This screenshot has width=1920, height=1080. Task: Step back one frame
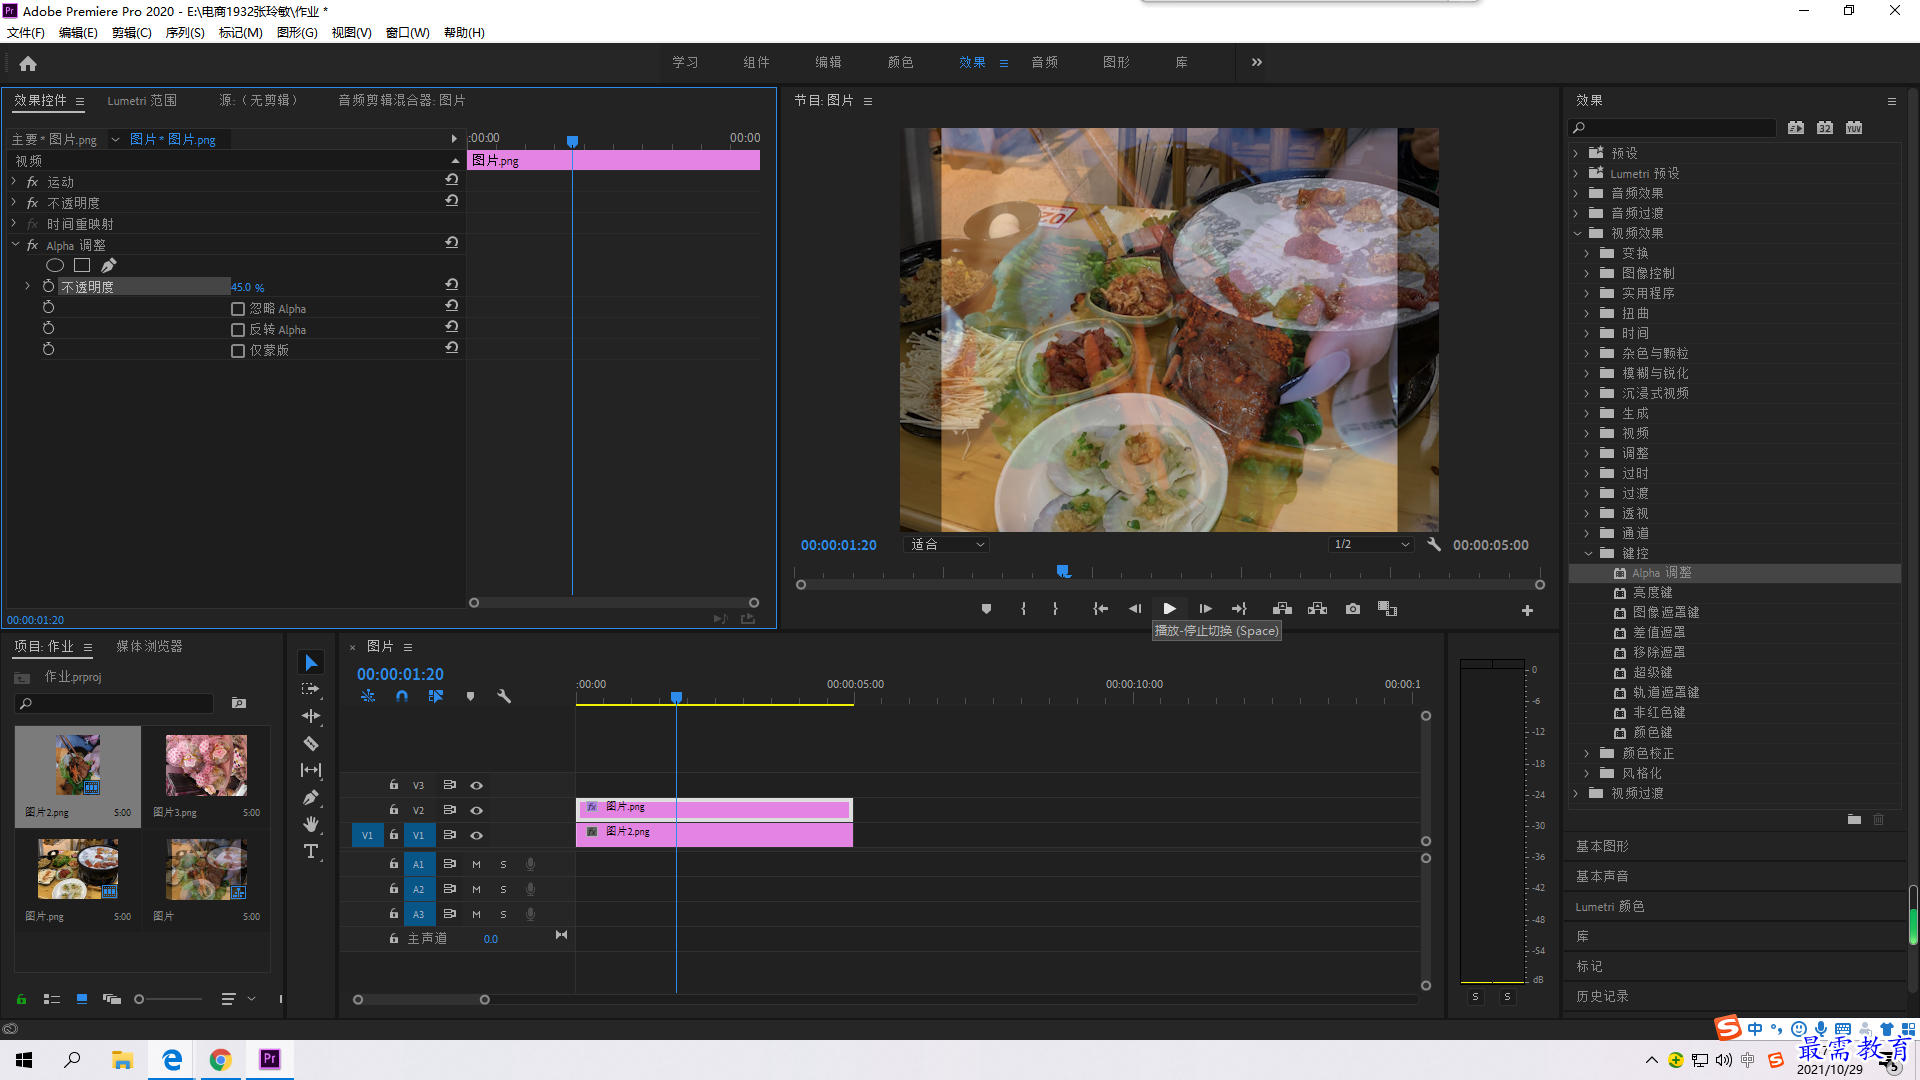(1134, 609)
